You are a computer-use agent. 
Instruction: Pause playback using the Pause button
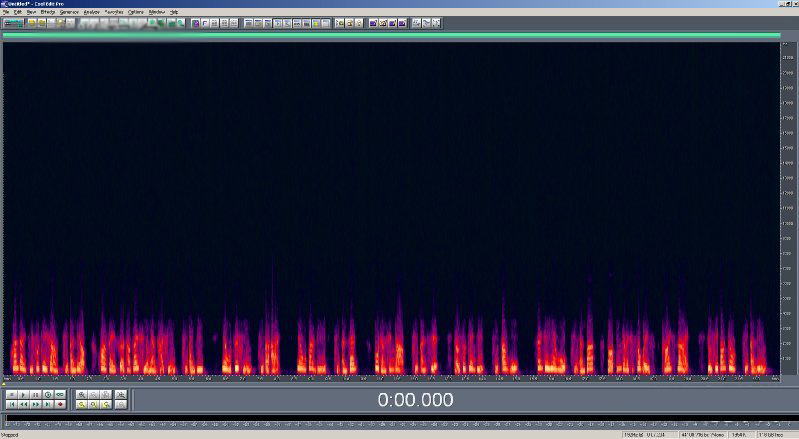(x=35, y=395)
